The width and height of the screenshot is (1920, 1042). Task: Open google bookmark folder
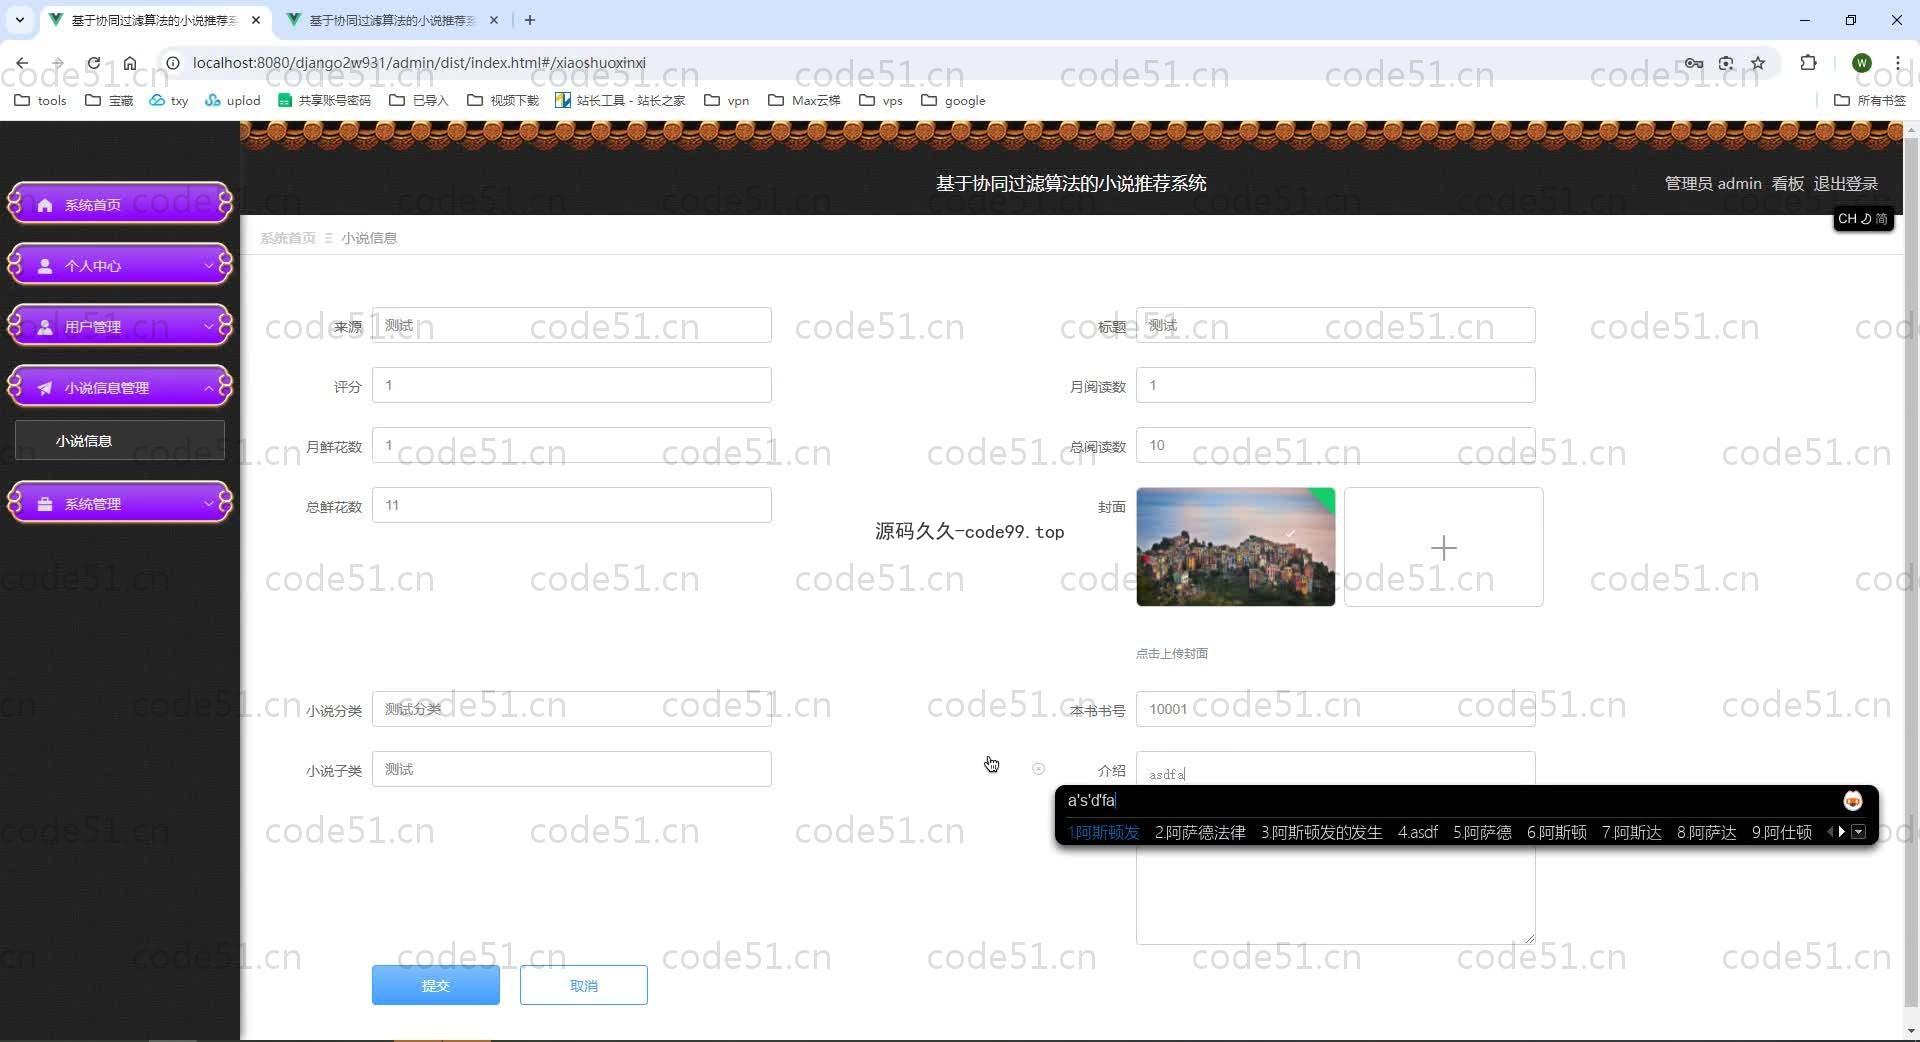(x=953, y=100)
